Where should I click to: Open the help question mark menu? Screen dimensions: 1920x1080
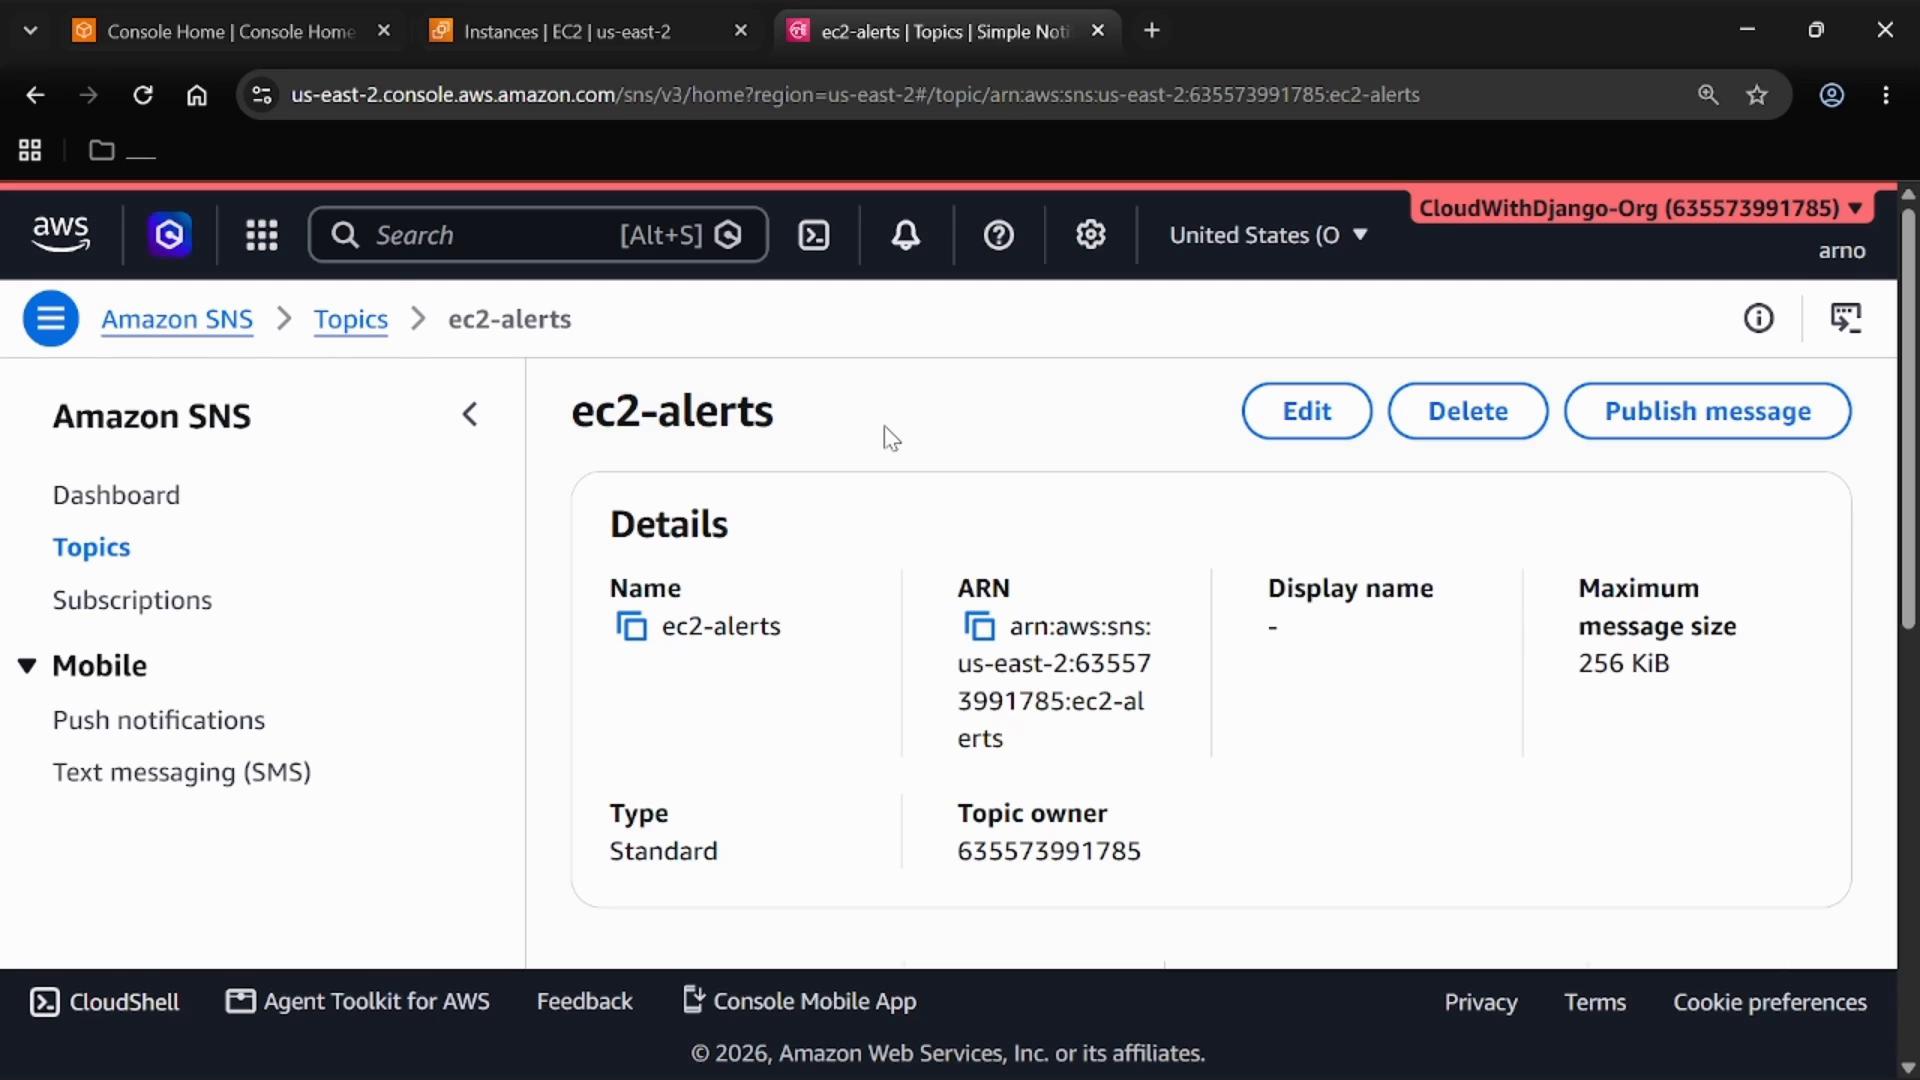[x=999, y=235]
